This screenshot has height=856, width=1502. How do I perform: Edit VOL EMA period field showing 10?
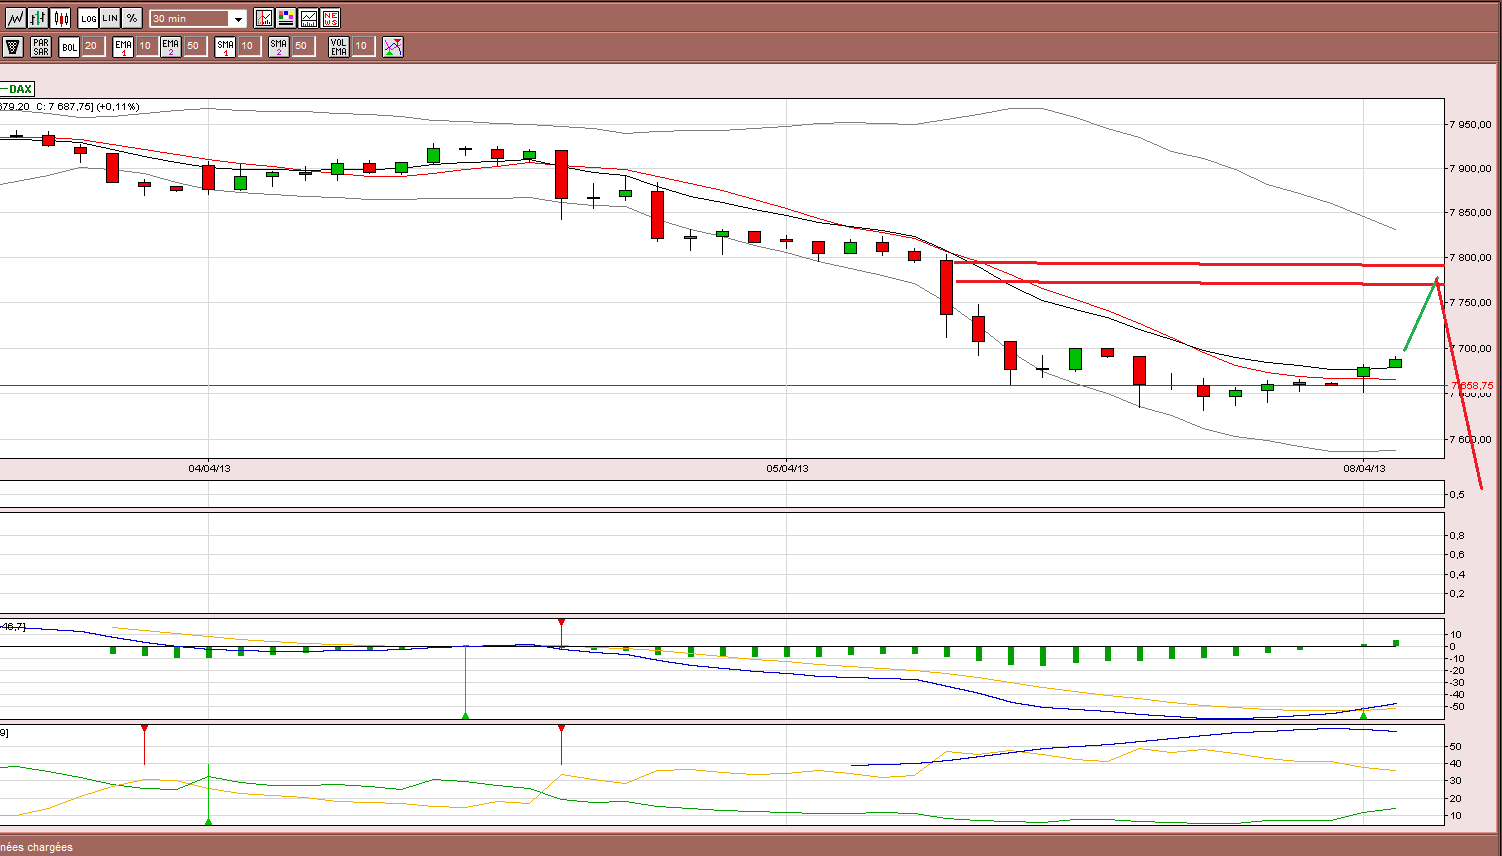[x=362, y=46]
